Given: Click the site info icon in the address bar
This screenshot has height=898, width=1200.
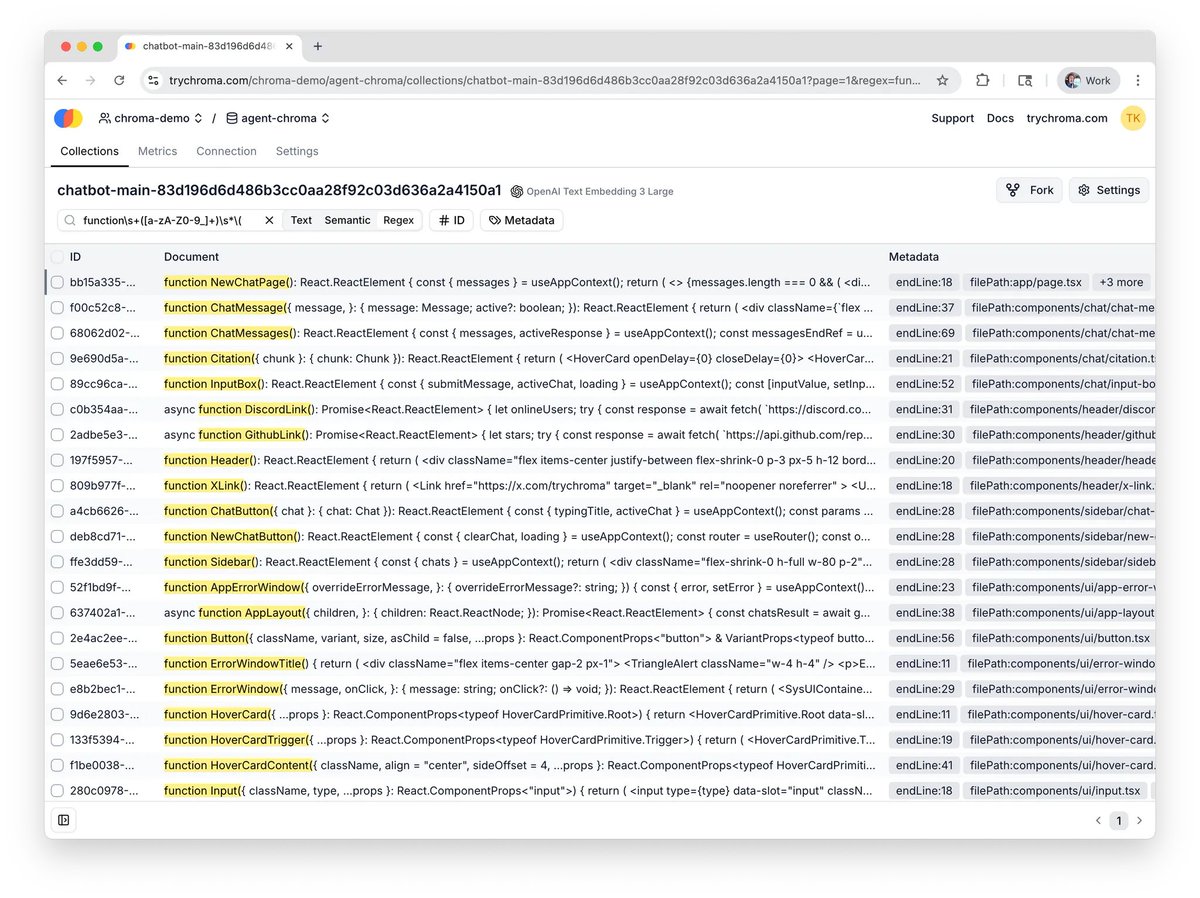Looking at the screenshot, I should [x=153, y=81].
